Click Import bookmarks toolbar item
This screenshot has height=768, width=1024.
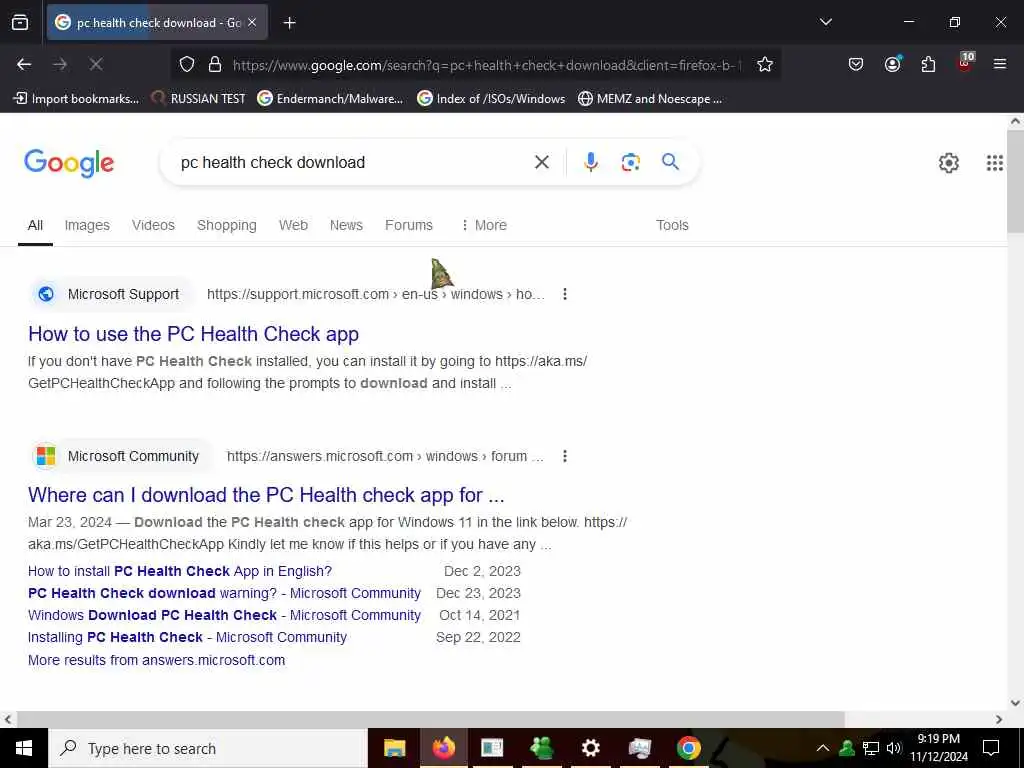point(76,99)
